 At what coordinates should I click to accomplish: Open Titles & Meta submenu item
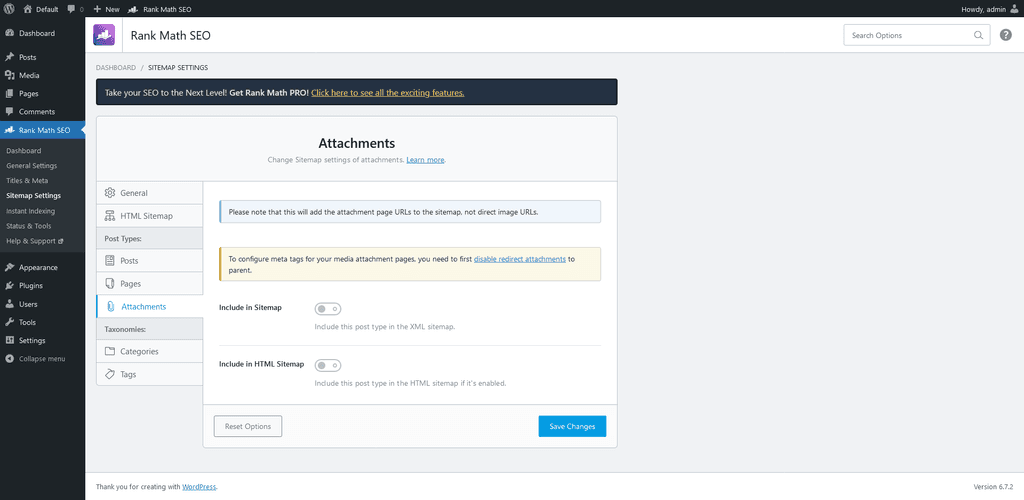pyautogui.click(x=27, y=181)
